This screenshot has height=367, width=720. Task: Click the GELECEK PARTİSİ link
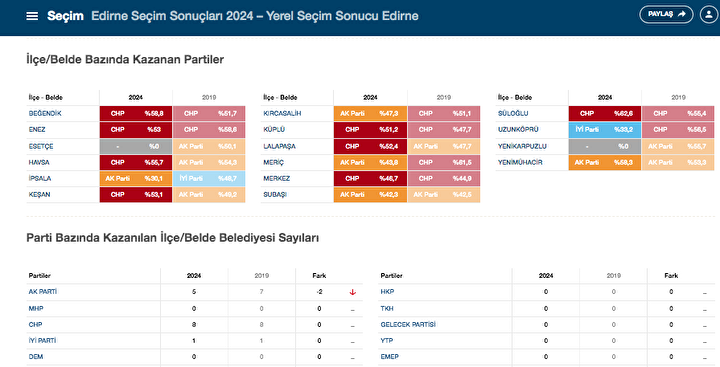[x=408, y=324]
